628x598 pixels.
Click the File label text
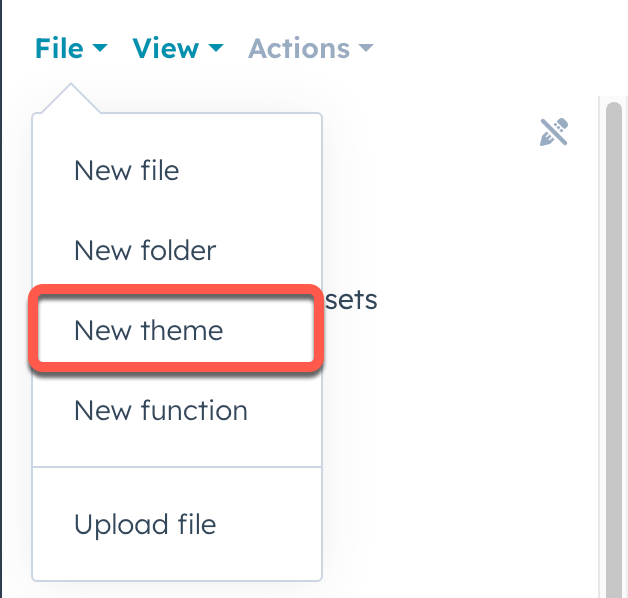tap(59, 48)
